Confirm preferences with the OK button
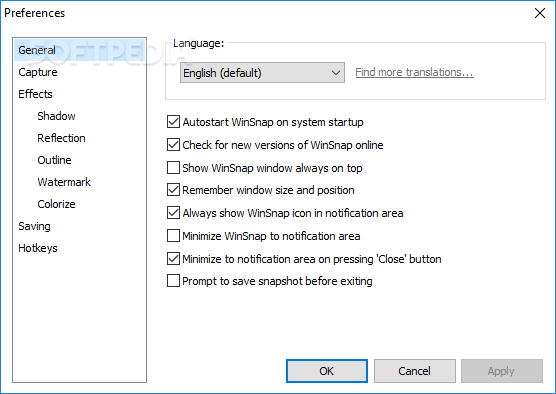 pyautogui.click(x=327, y=371)
